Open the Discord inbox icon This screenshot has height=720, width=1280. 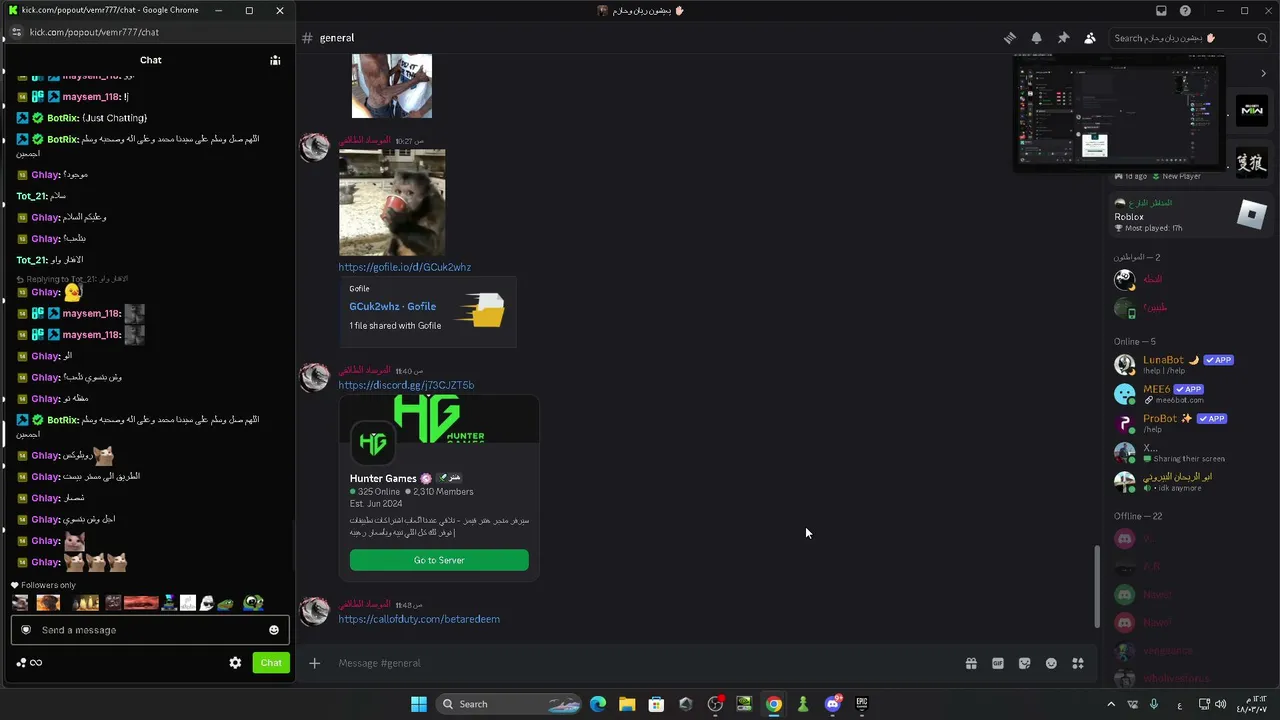[x=1161, y=11]
